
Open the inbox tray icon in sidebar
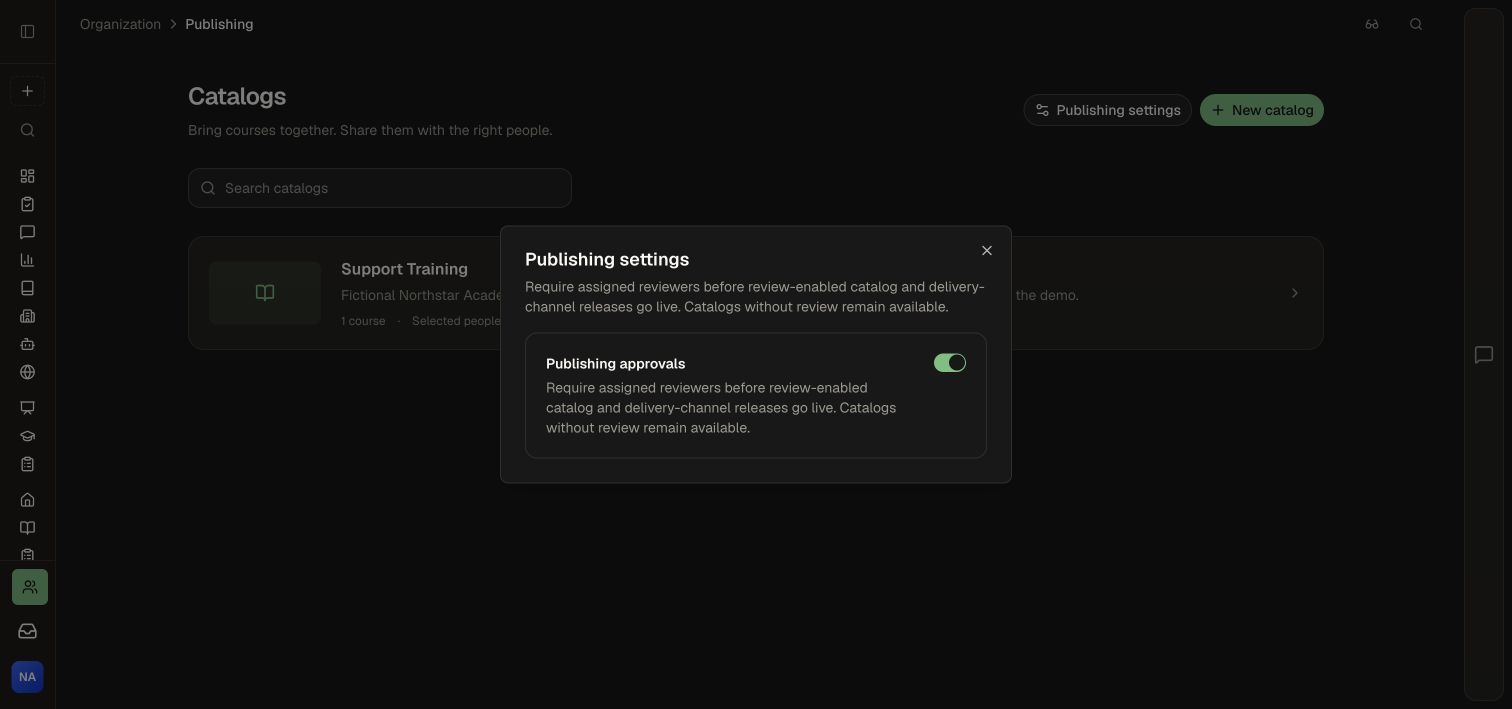click(27, 631)
